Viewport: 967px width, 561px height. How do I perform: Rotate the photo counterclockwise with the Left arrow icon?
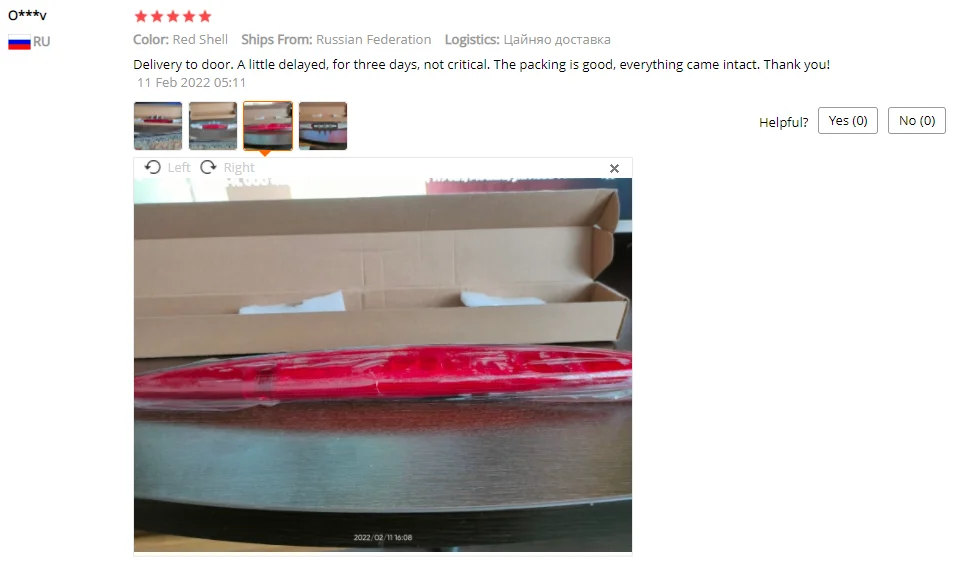[x=152, y=167]
